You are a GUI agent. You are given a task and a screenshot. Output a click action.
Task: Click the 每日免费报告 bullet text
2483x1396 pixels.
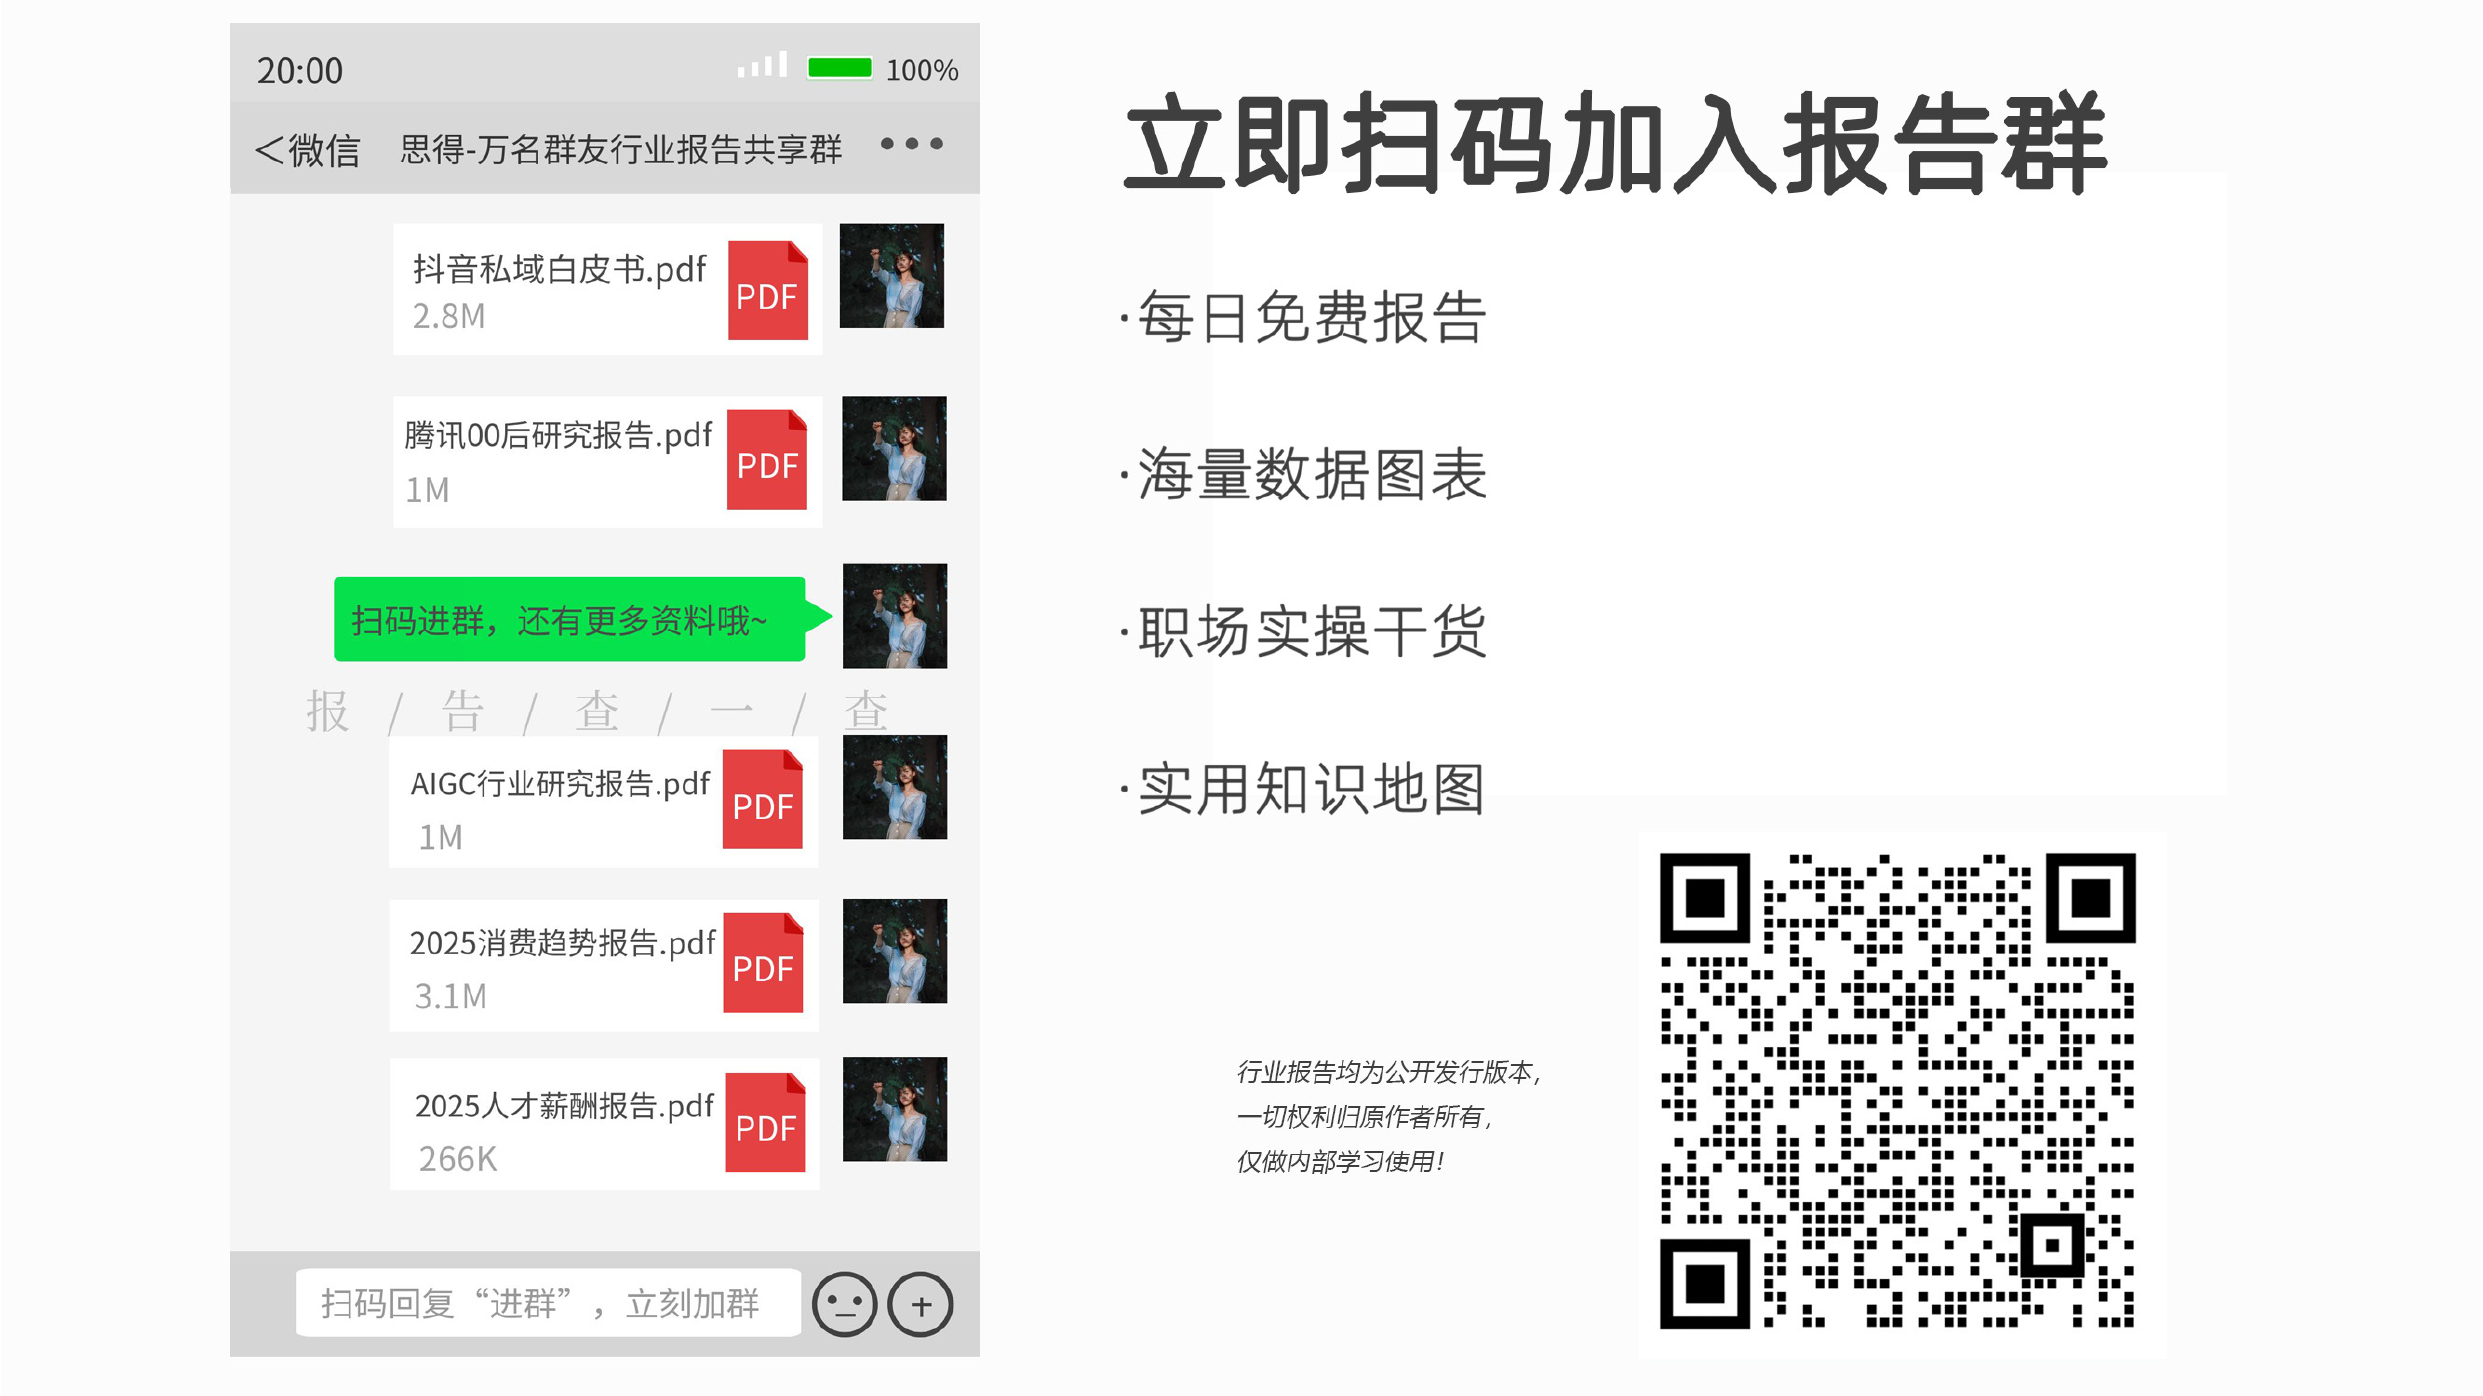pyautogui.click(x=1312, y=317)
